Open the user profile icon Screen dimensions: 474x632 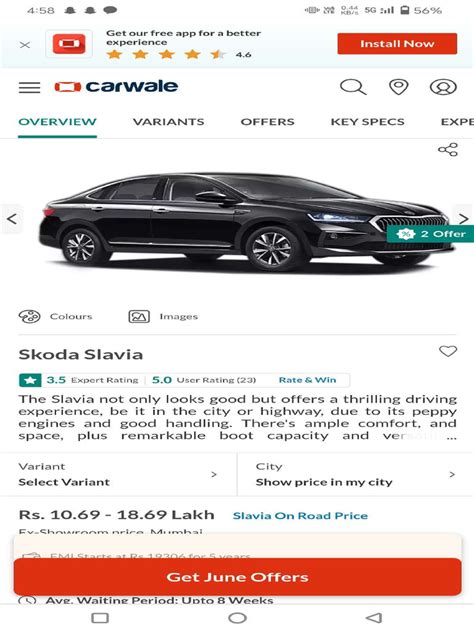(x=443, y=87)
